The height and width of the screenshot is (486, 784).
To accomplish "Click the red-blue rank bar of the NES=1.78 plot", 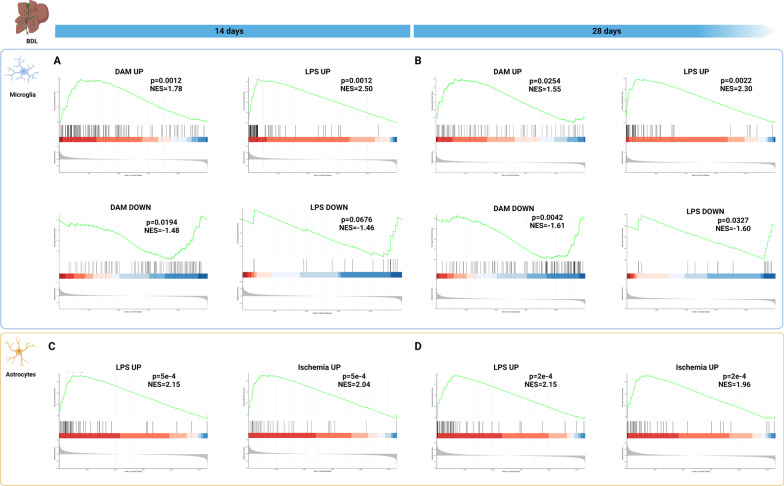I will point(134,140).
